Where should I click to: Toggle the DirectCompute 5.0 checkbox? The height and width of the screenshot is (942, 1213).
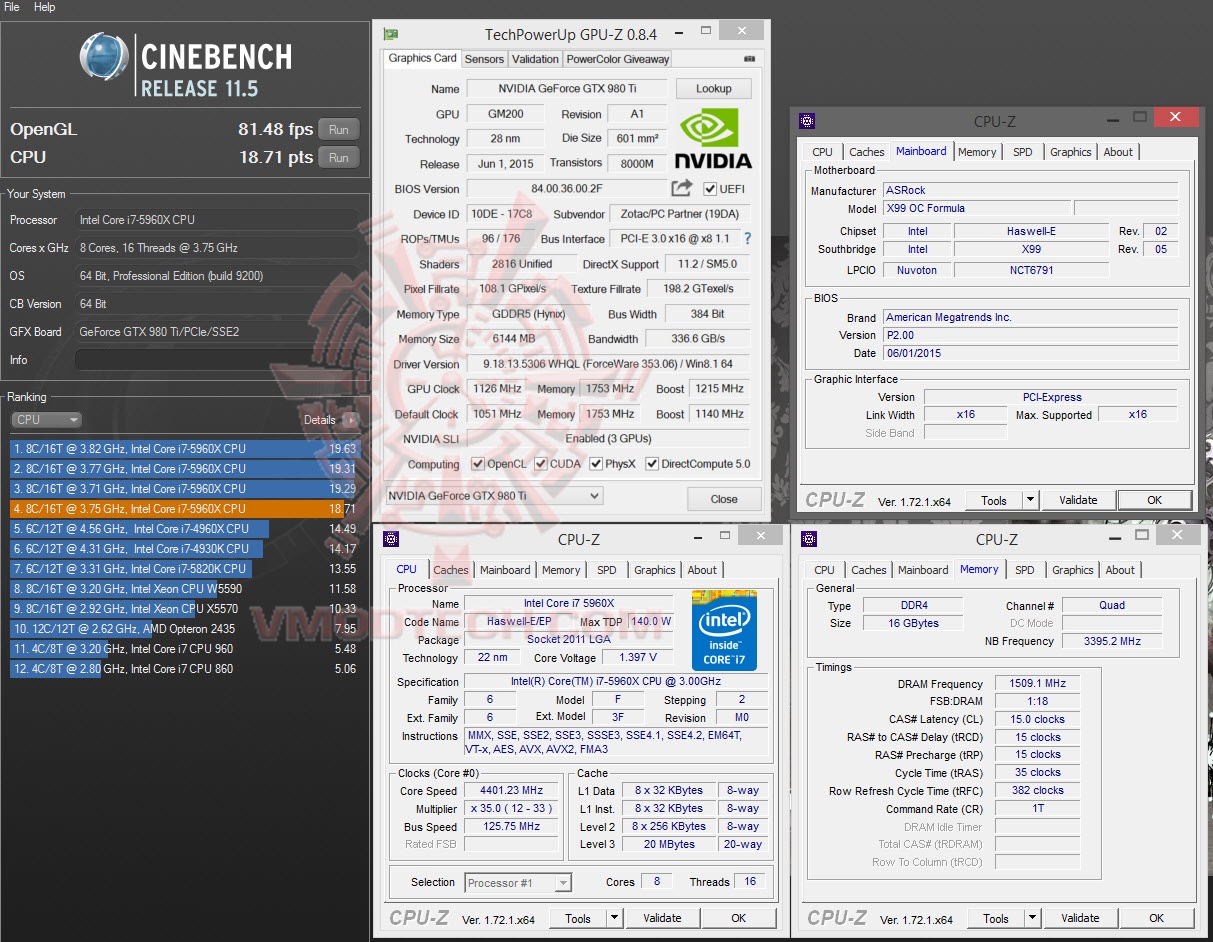[x=652, y=464]
